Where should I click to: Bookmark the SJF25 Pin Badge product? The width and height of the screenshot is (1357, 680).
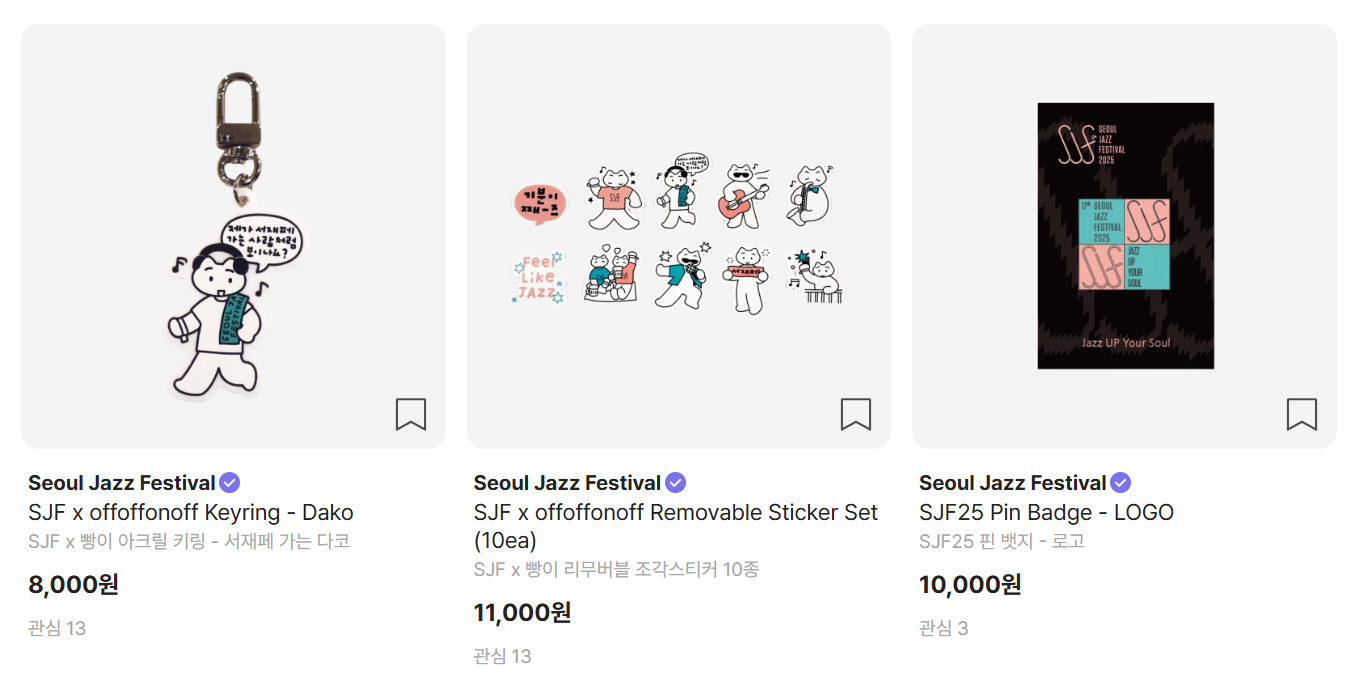1302,414
